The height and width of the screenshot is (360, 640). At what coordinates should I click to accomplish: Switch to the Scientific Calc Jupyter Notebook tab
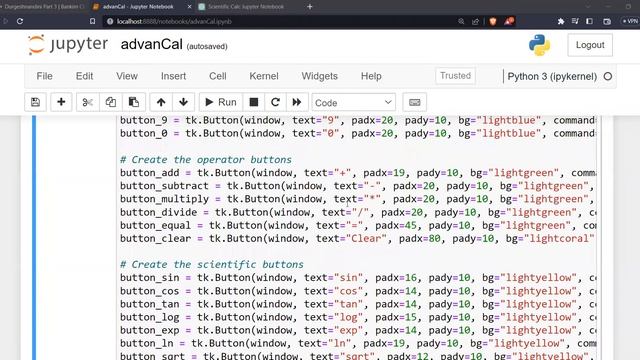click(246, 7)
